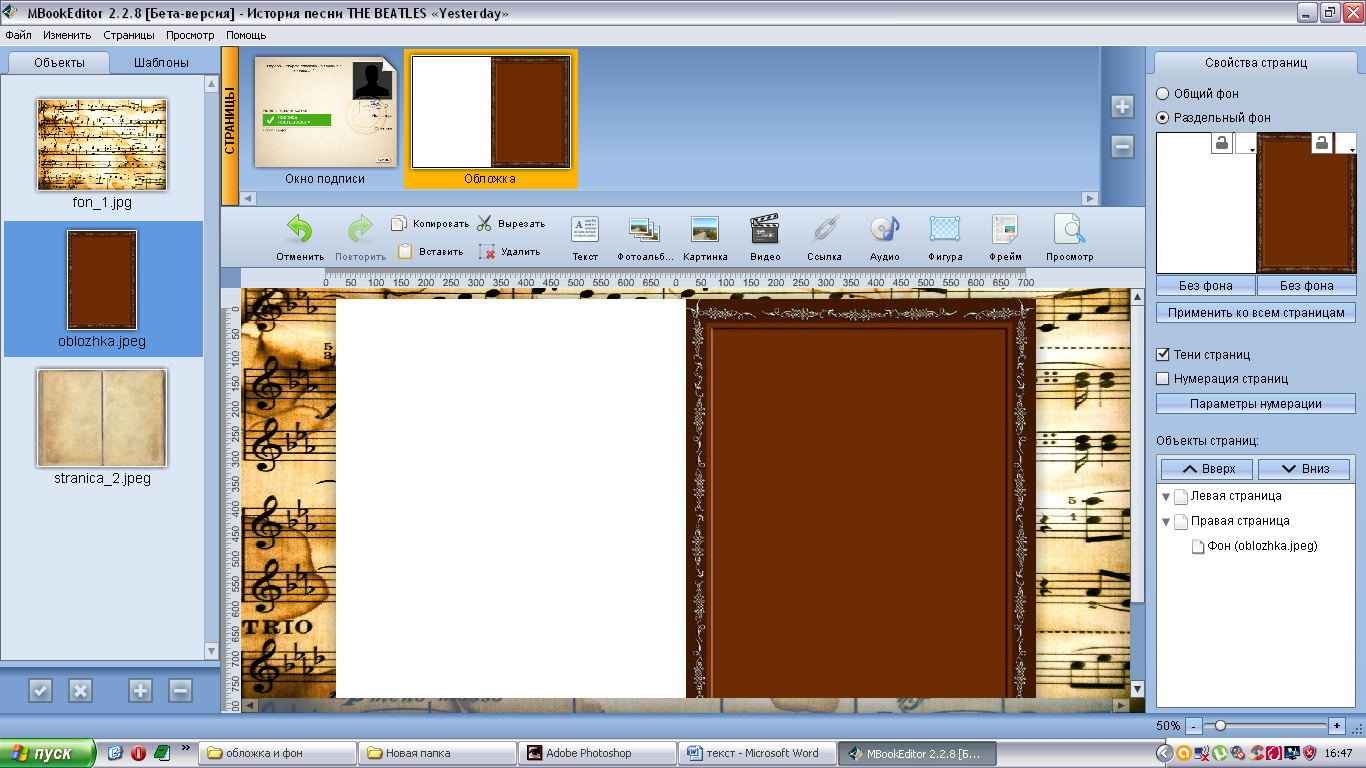
Task: Lock the left page background
Action: [1222, 143]
